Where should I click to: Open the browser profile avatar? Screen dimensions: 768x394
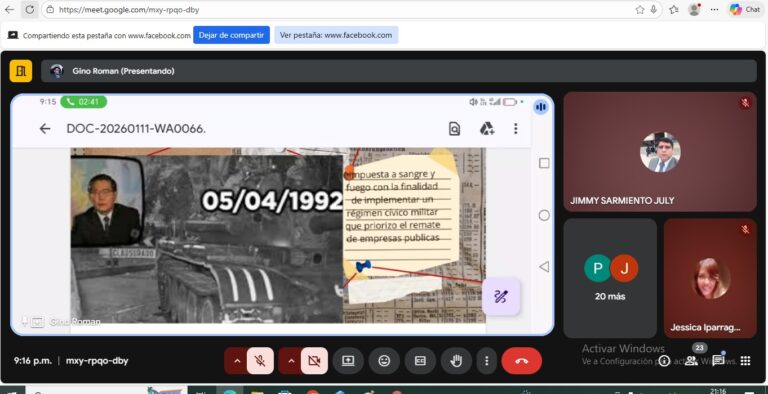(694, 10)
